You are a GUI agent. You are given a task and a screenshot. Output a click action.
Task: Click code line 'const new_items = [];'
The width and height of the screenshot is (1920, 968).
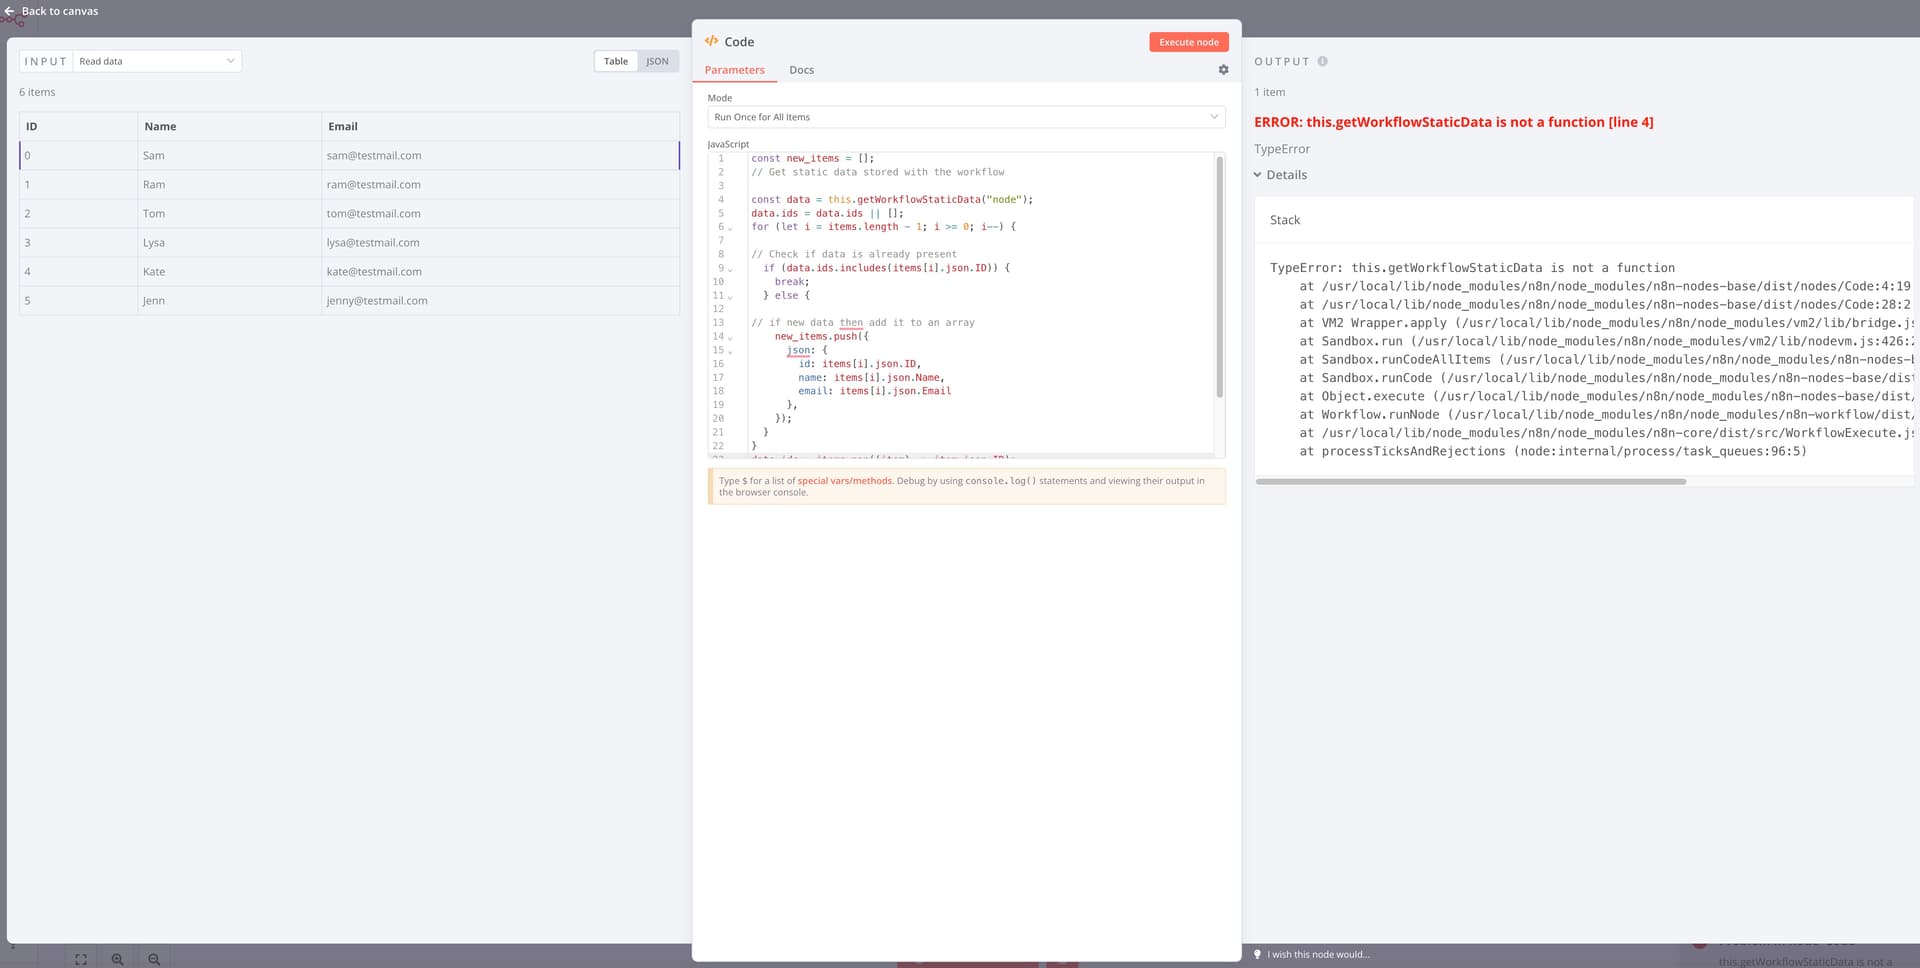(813, 159)
